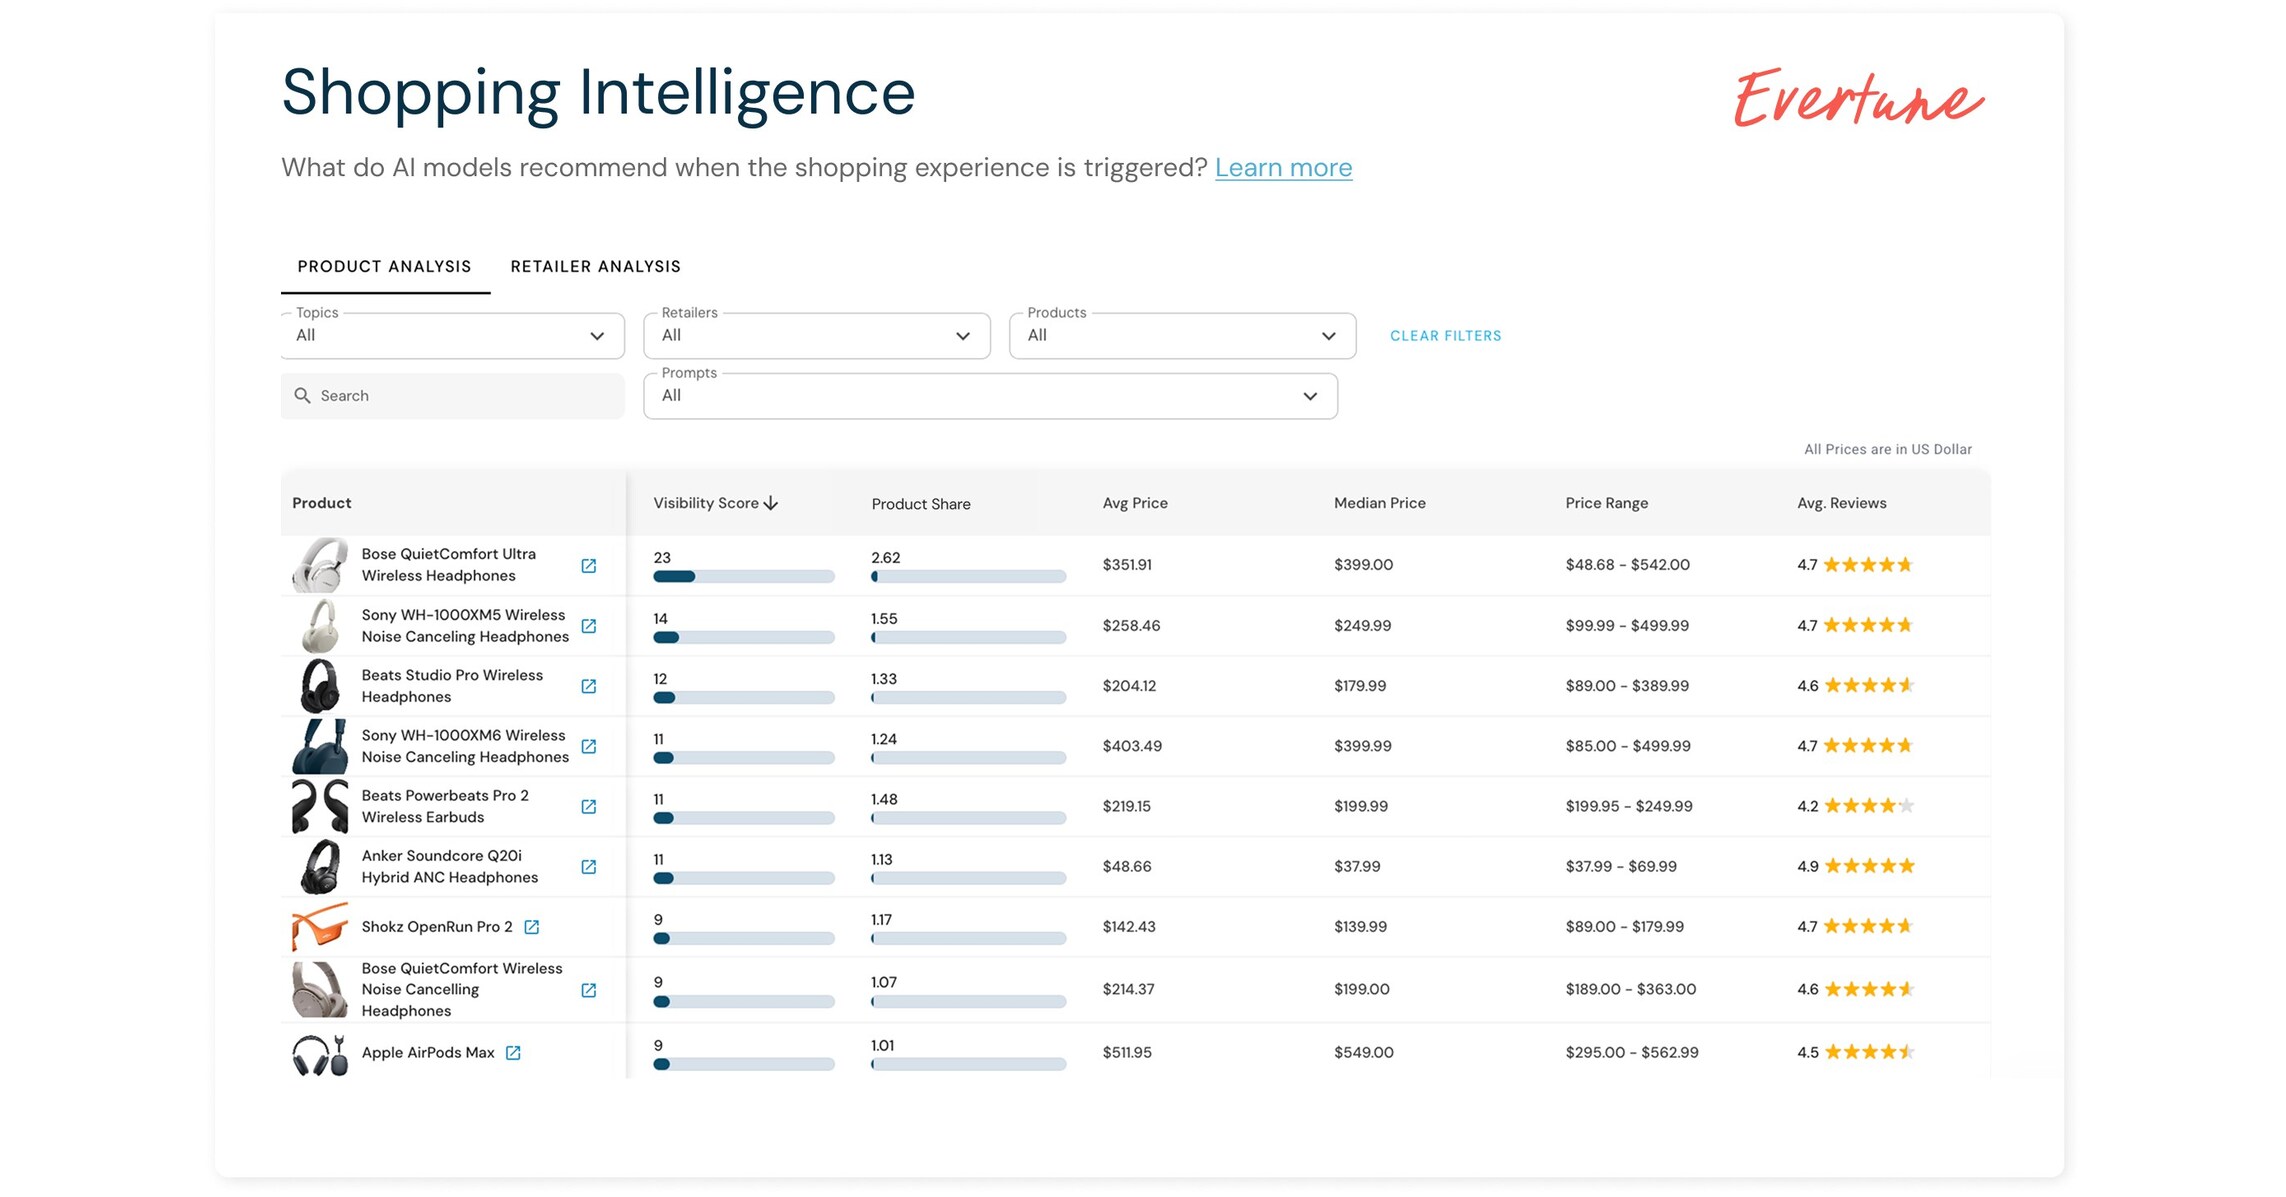
Task: Open the Learn more link
Action: (1283, 167)
